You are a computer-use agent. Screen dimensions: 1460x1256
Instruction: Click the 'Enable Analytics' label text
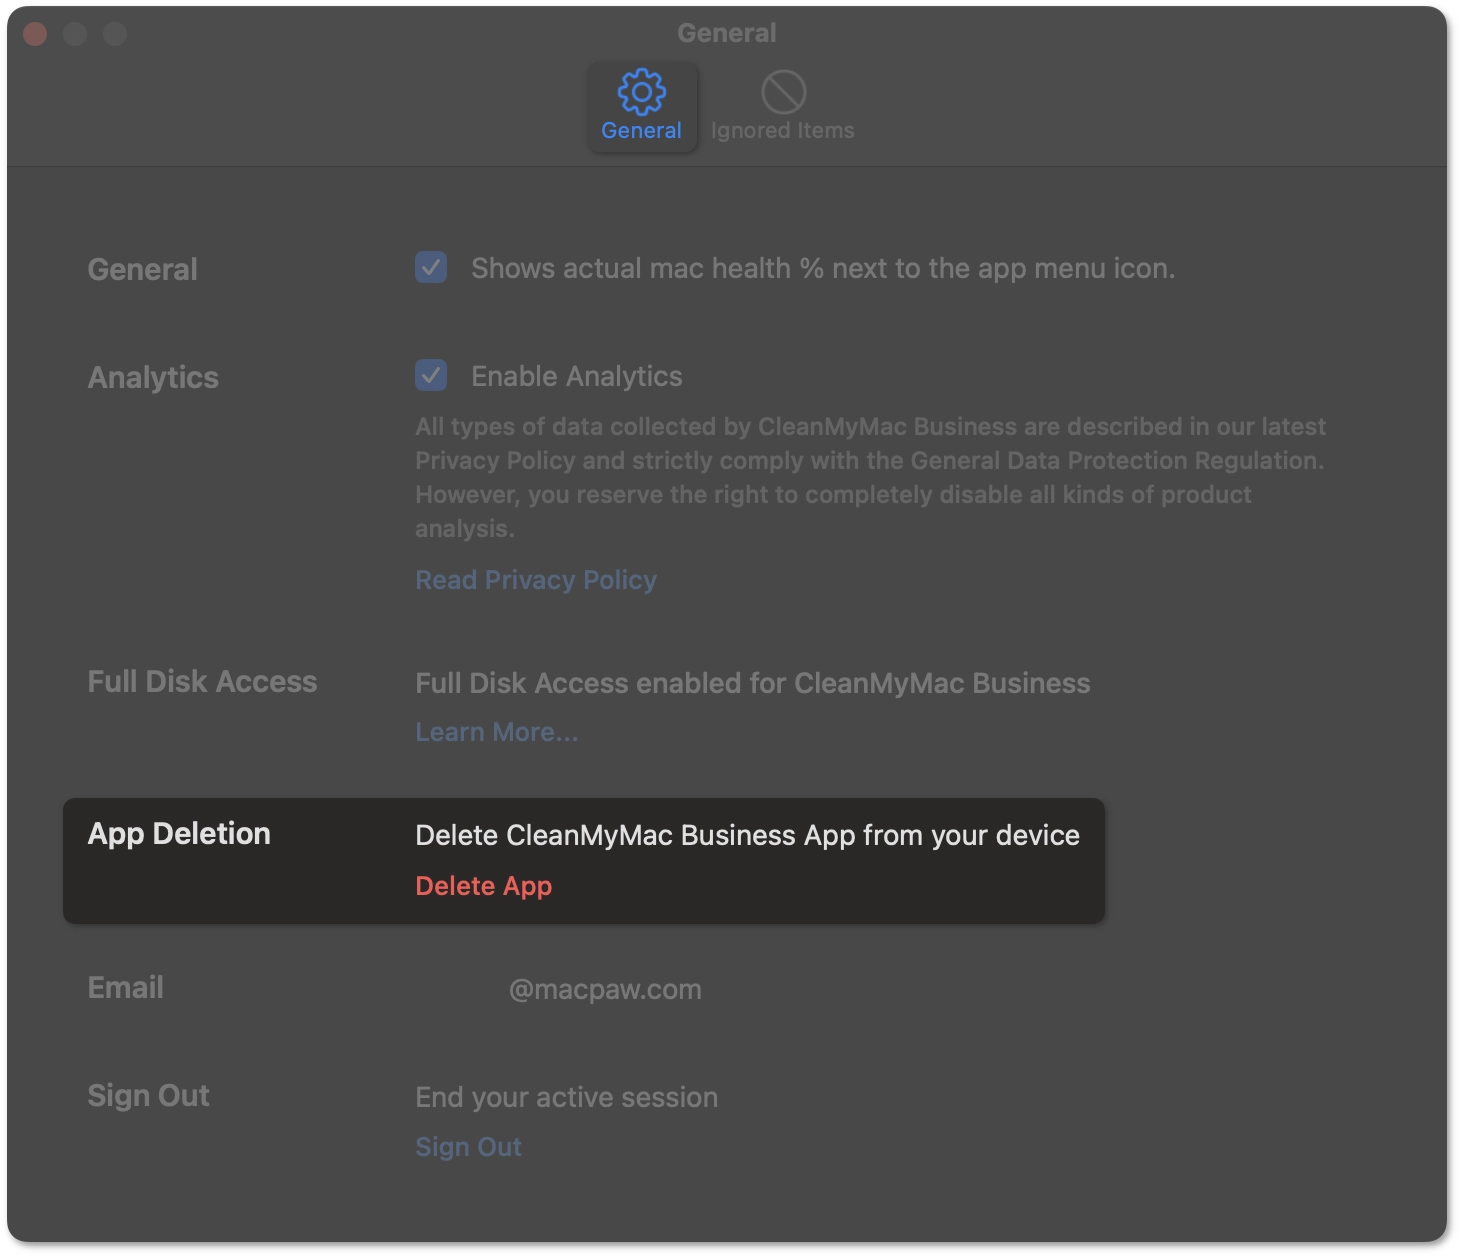(x=576, y=376)
